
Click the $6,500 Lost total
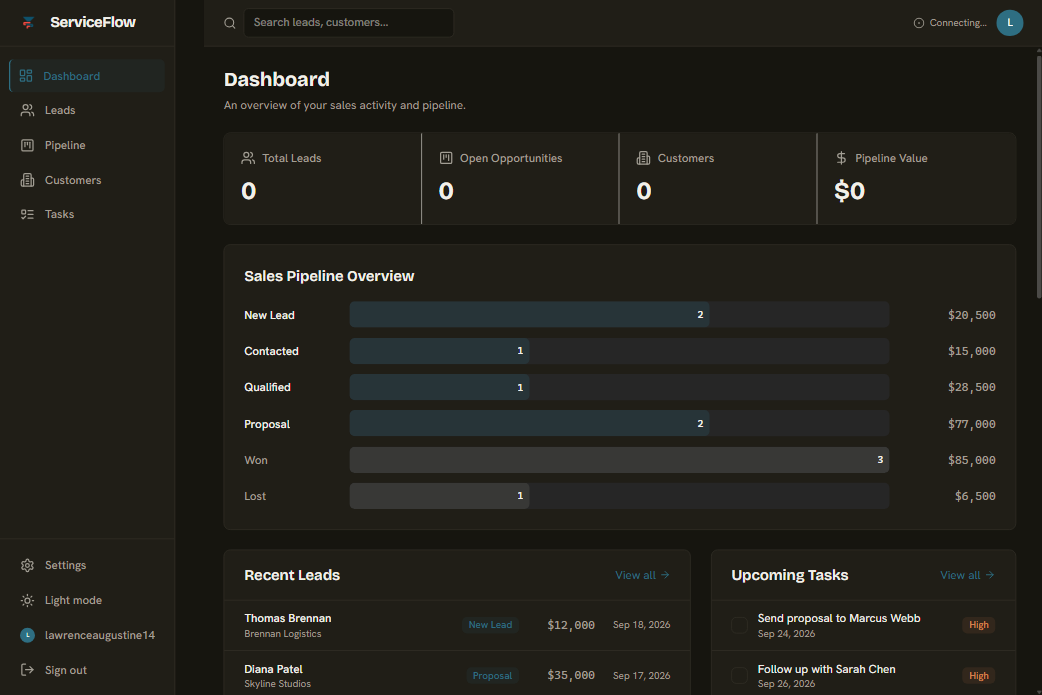point(975,496)
